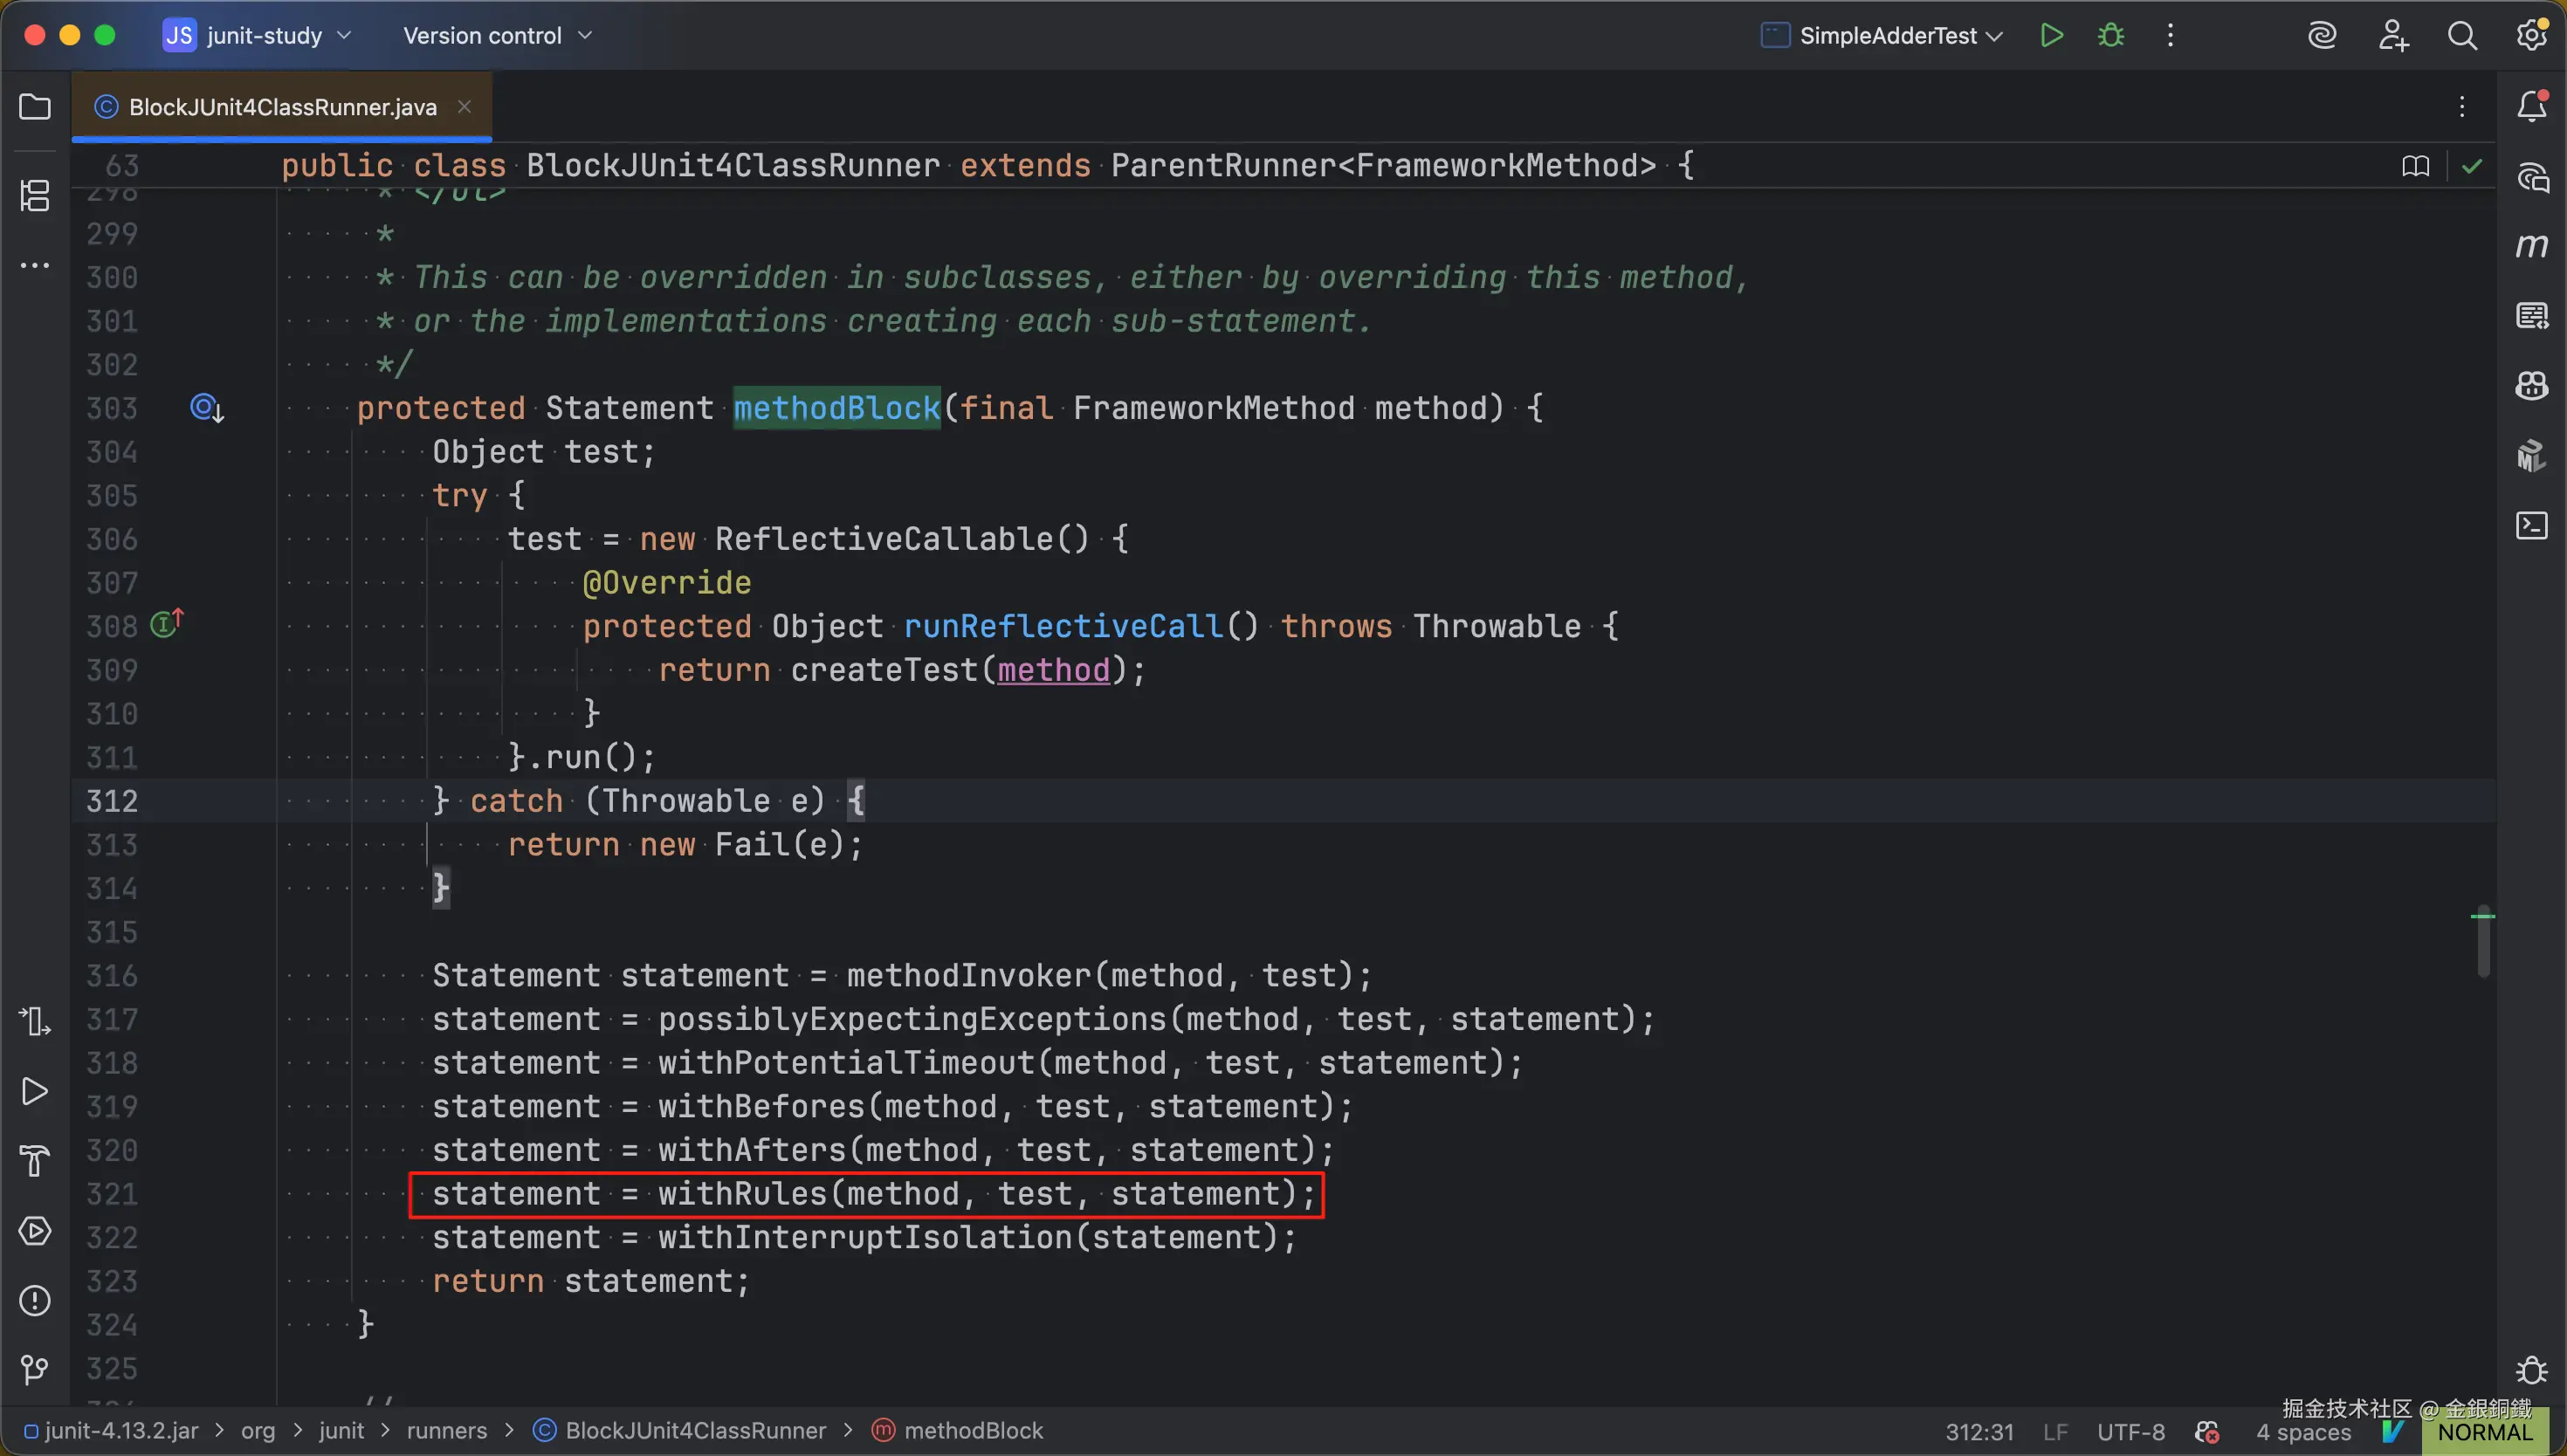Open the Git branch tool window
This screenshot has height=1456, width=2567.
(x=35, y=1369)
